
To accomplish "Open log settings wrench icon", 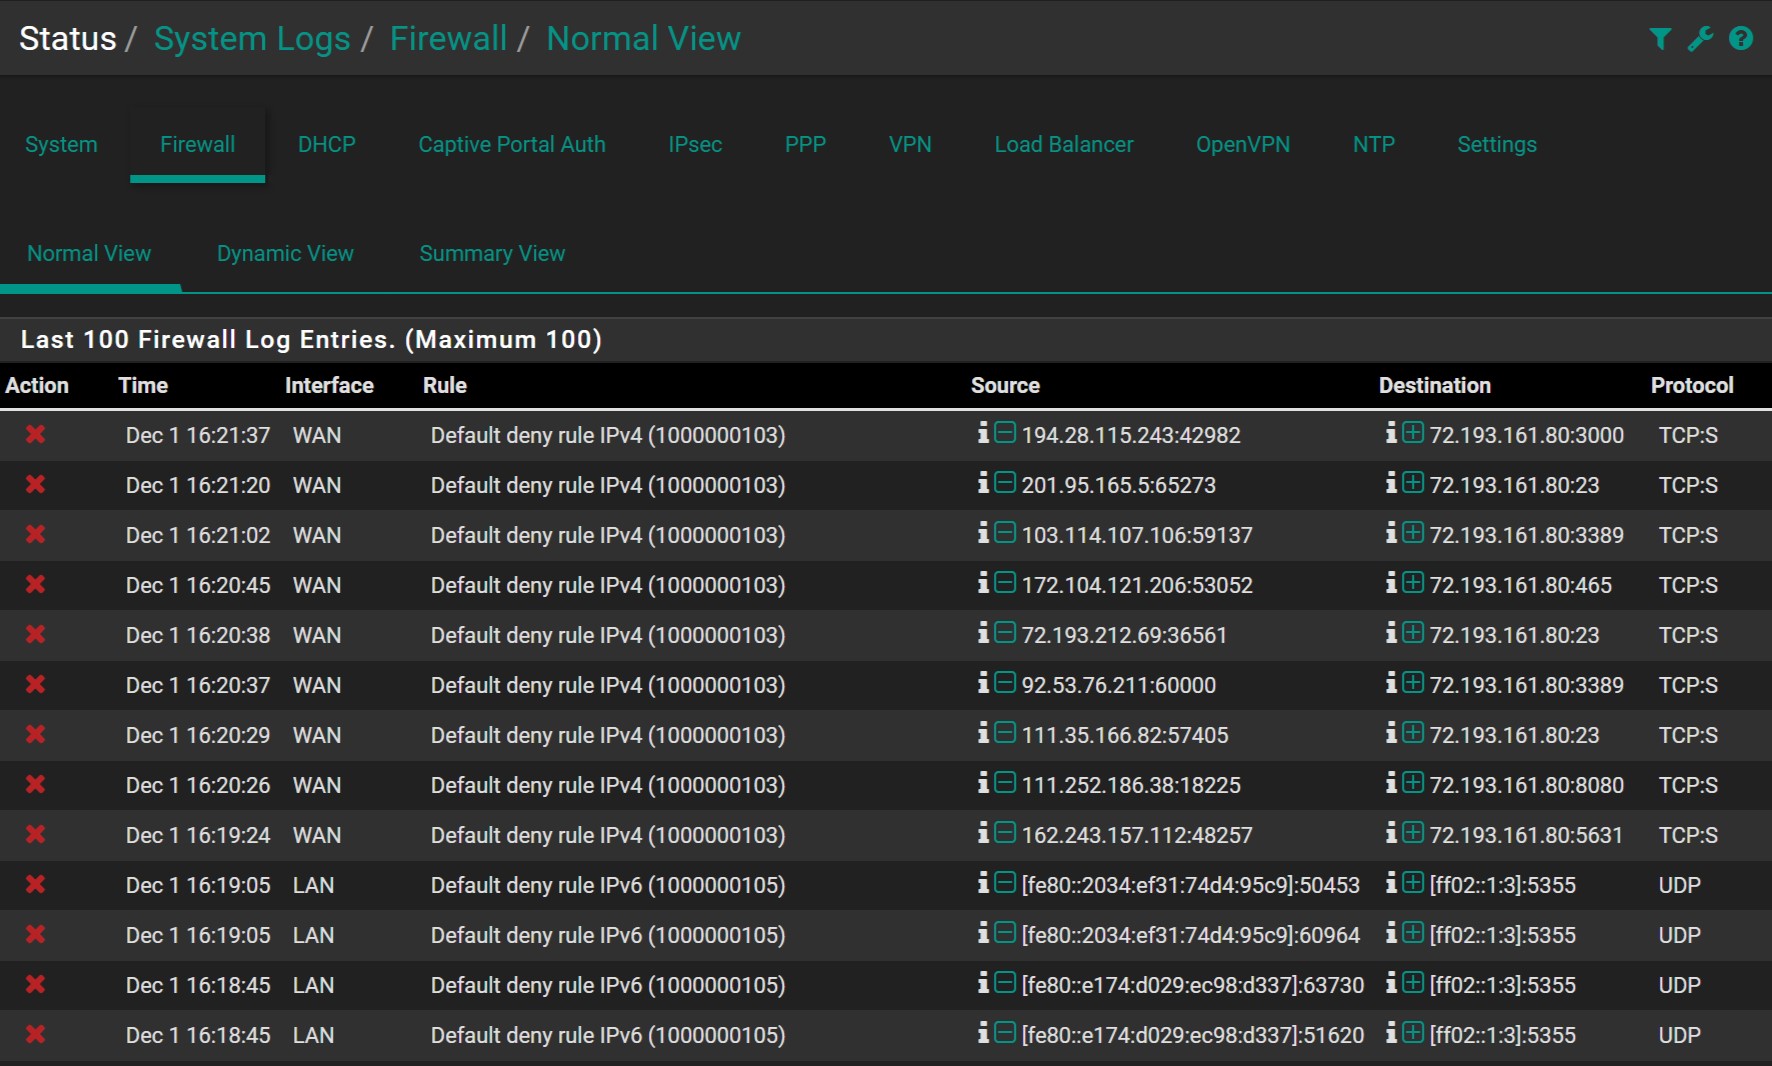I will coord(1700,39).
